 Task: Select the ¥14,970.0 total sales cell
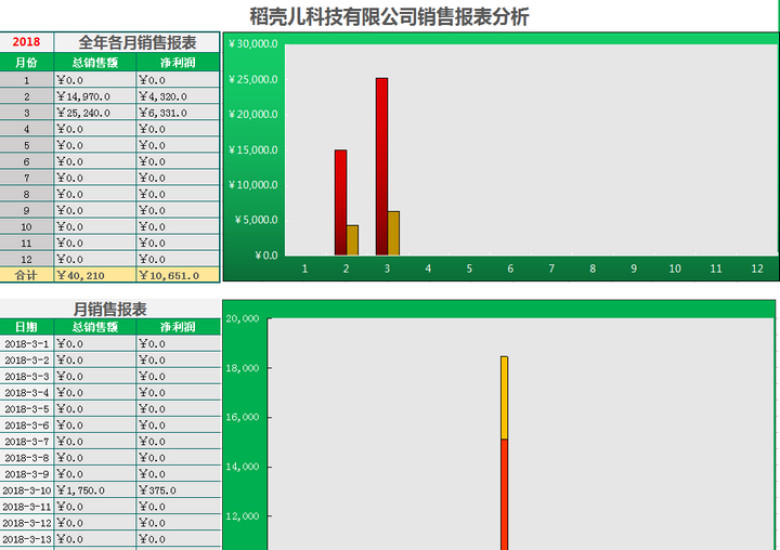coord(95,96)
